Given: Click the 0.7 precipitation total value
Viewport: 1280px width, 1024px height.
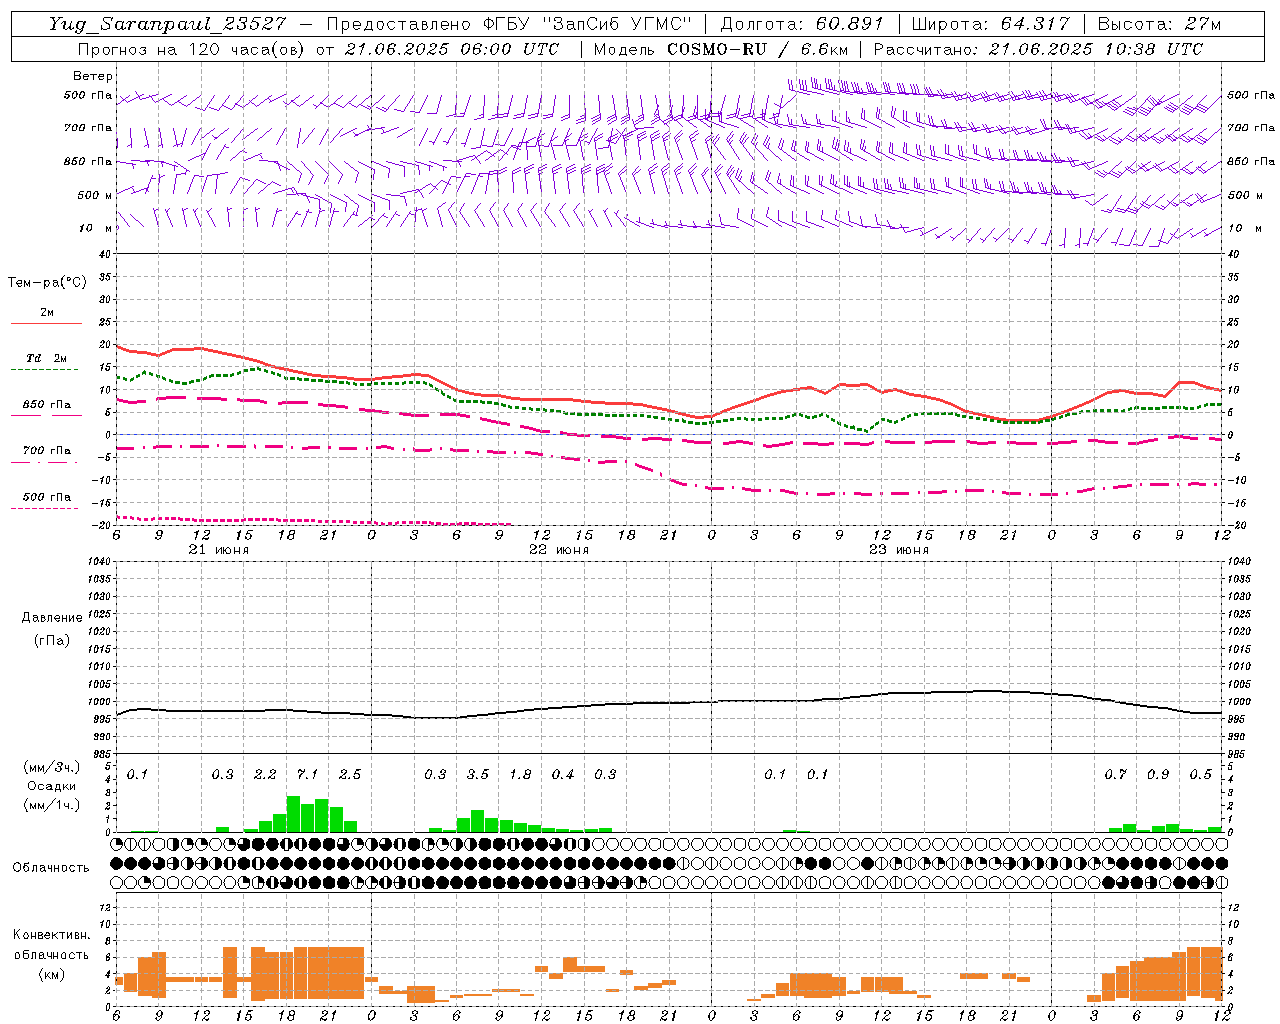Looking at the screenshot, I should tap(1115, 774).
